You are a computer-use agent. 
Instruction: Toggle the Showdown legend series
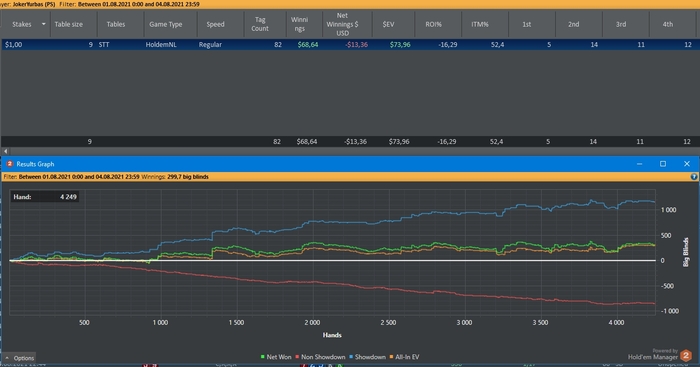367,357
